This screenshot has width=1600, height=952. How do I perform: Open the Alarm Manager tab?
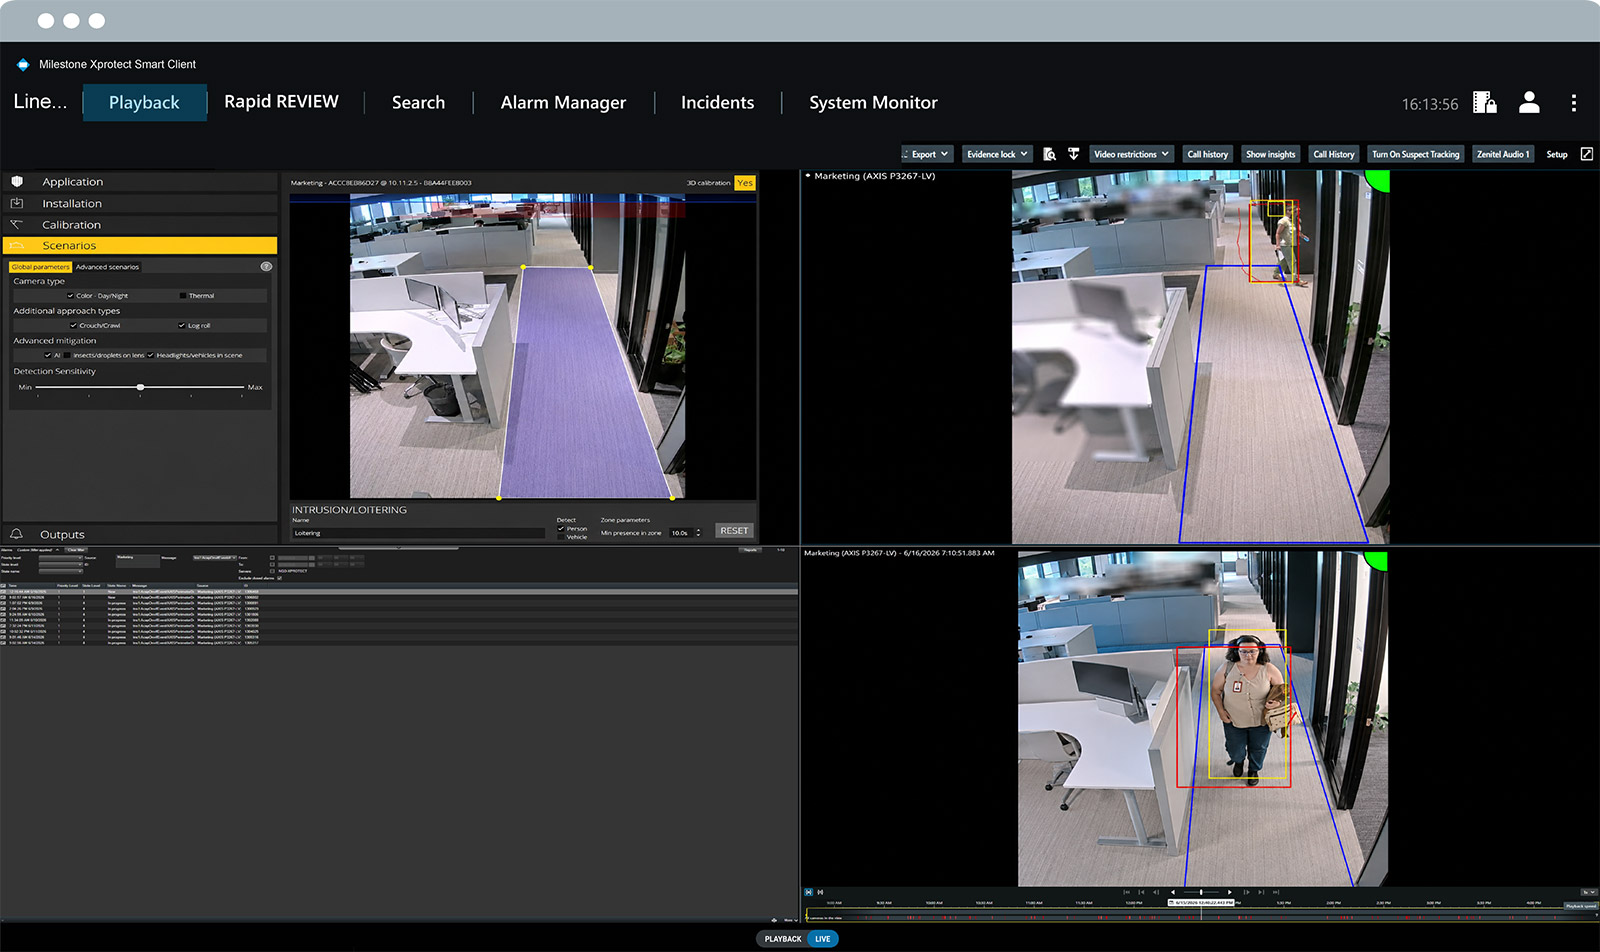point(563,102)
